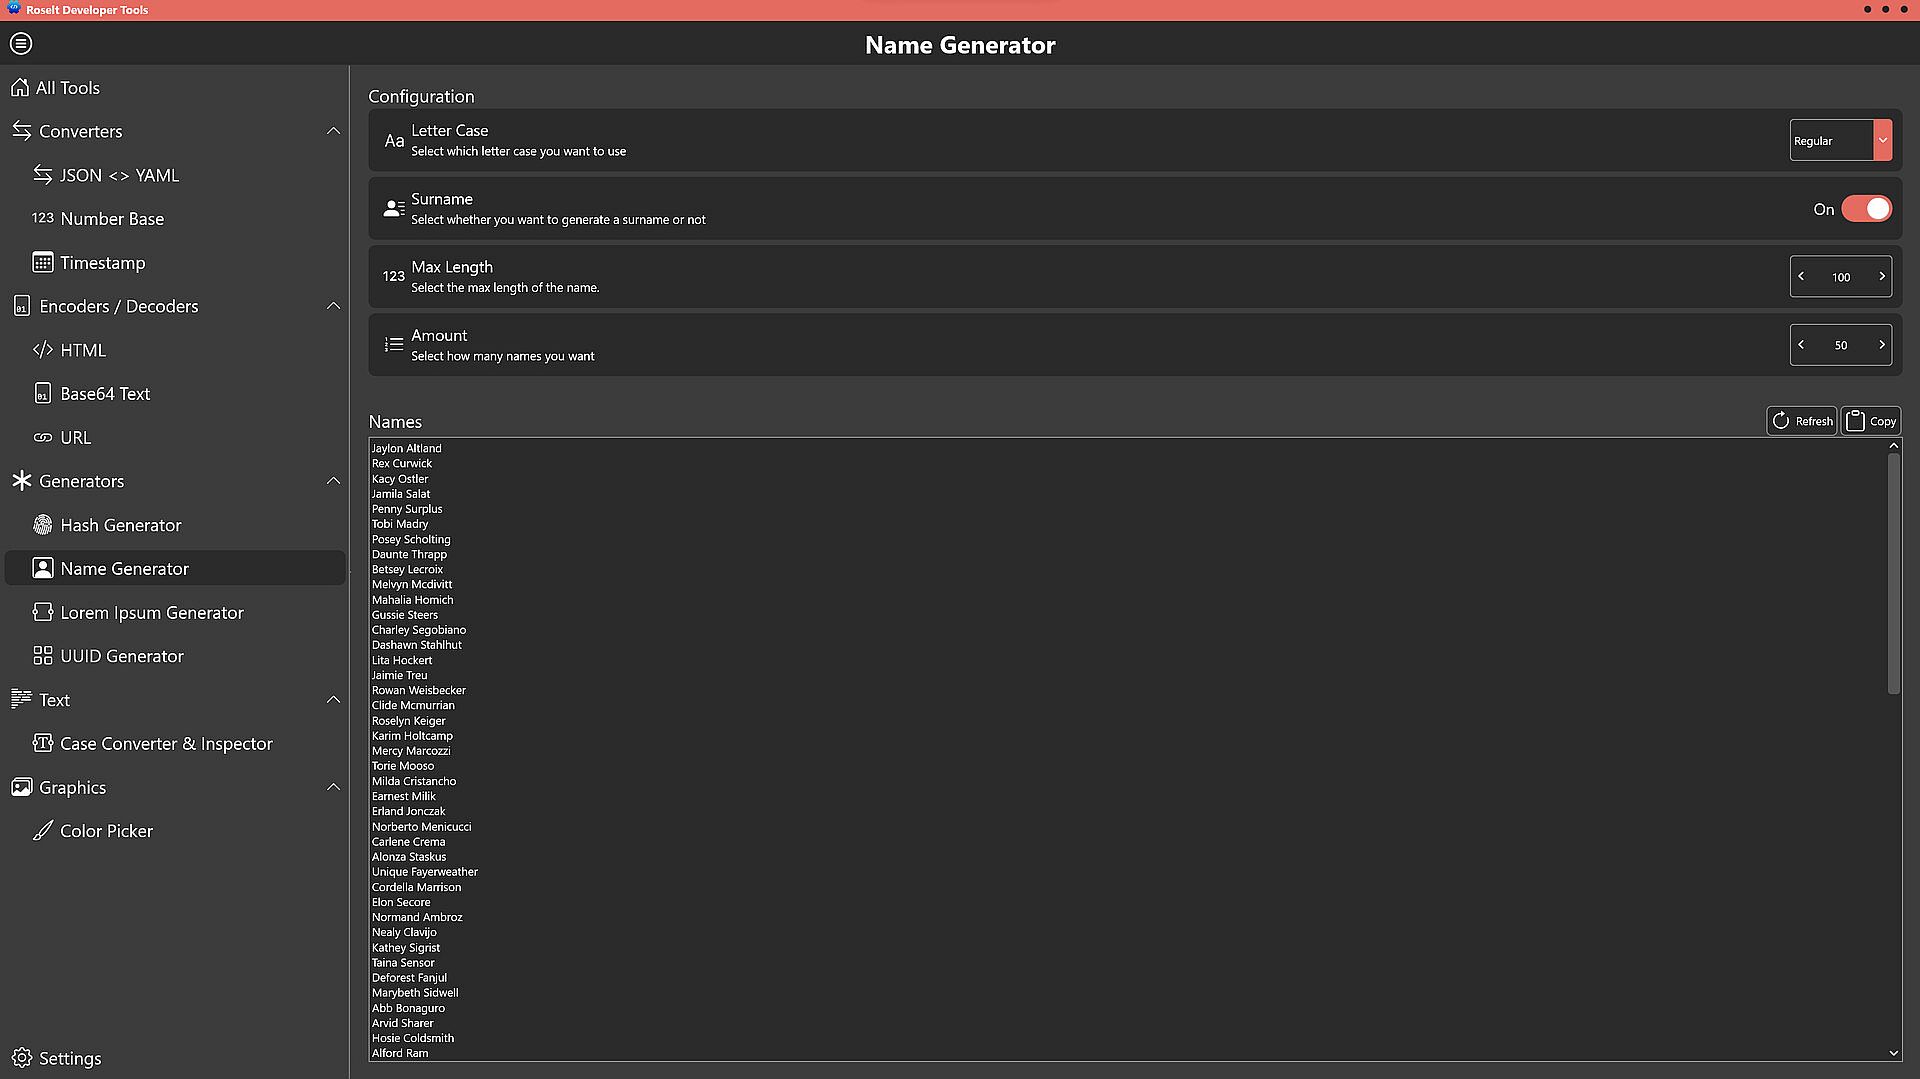This screenshot has height=1079, width=1920.
Task: Click the Base64 Text file icon
Action: 42,394
